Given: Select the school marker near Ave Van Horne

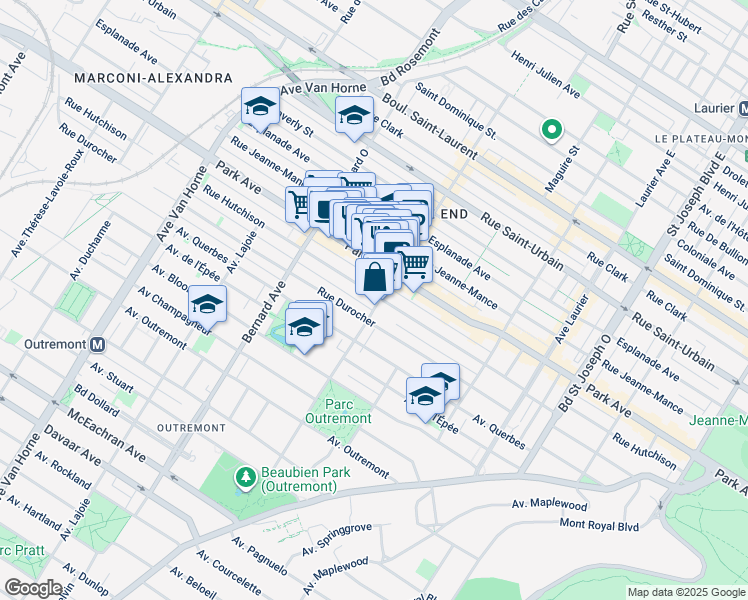Looking at the screenshot, I should (260, 107).
